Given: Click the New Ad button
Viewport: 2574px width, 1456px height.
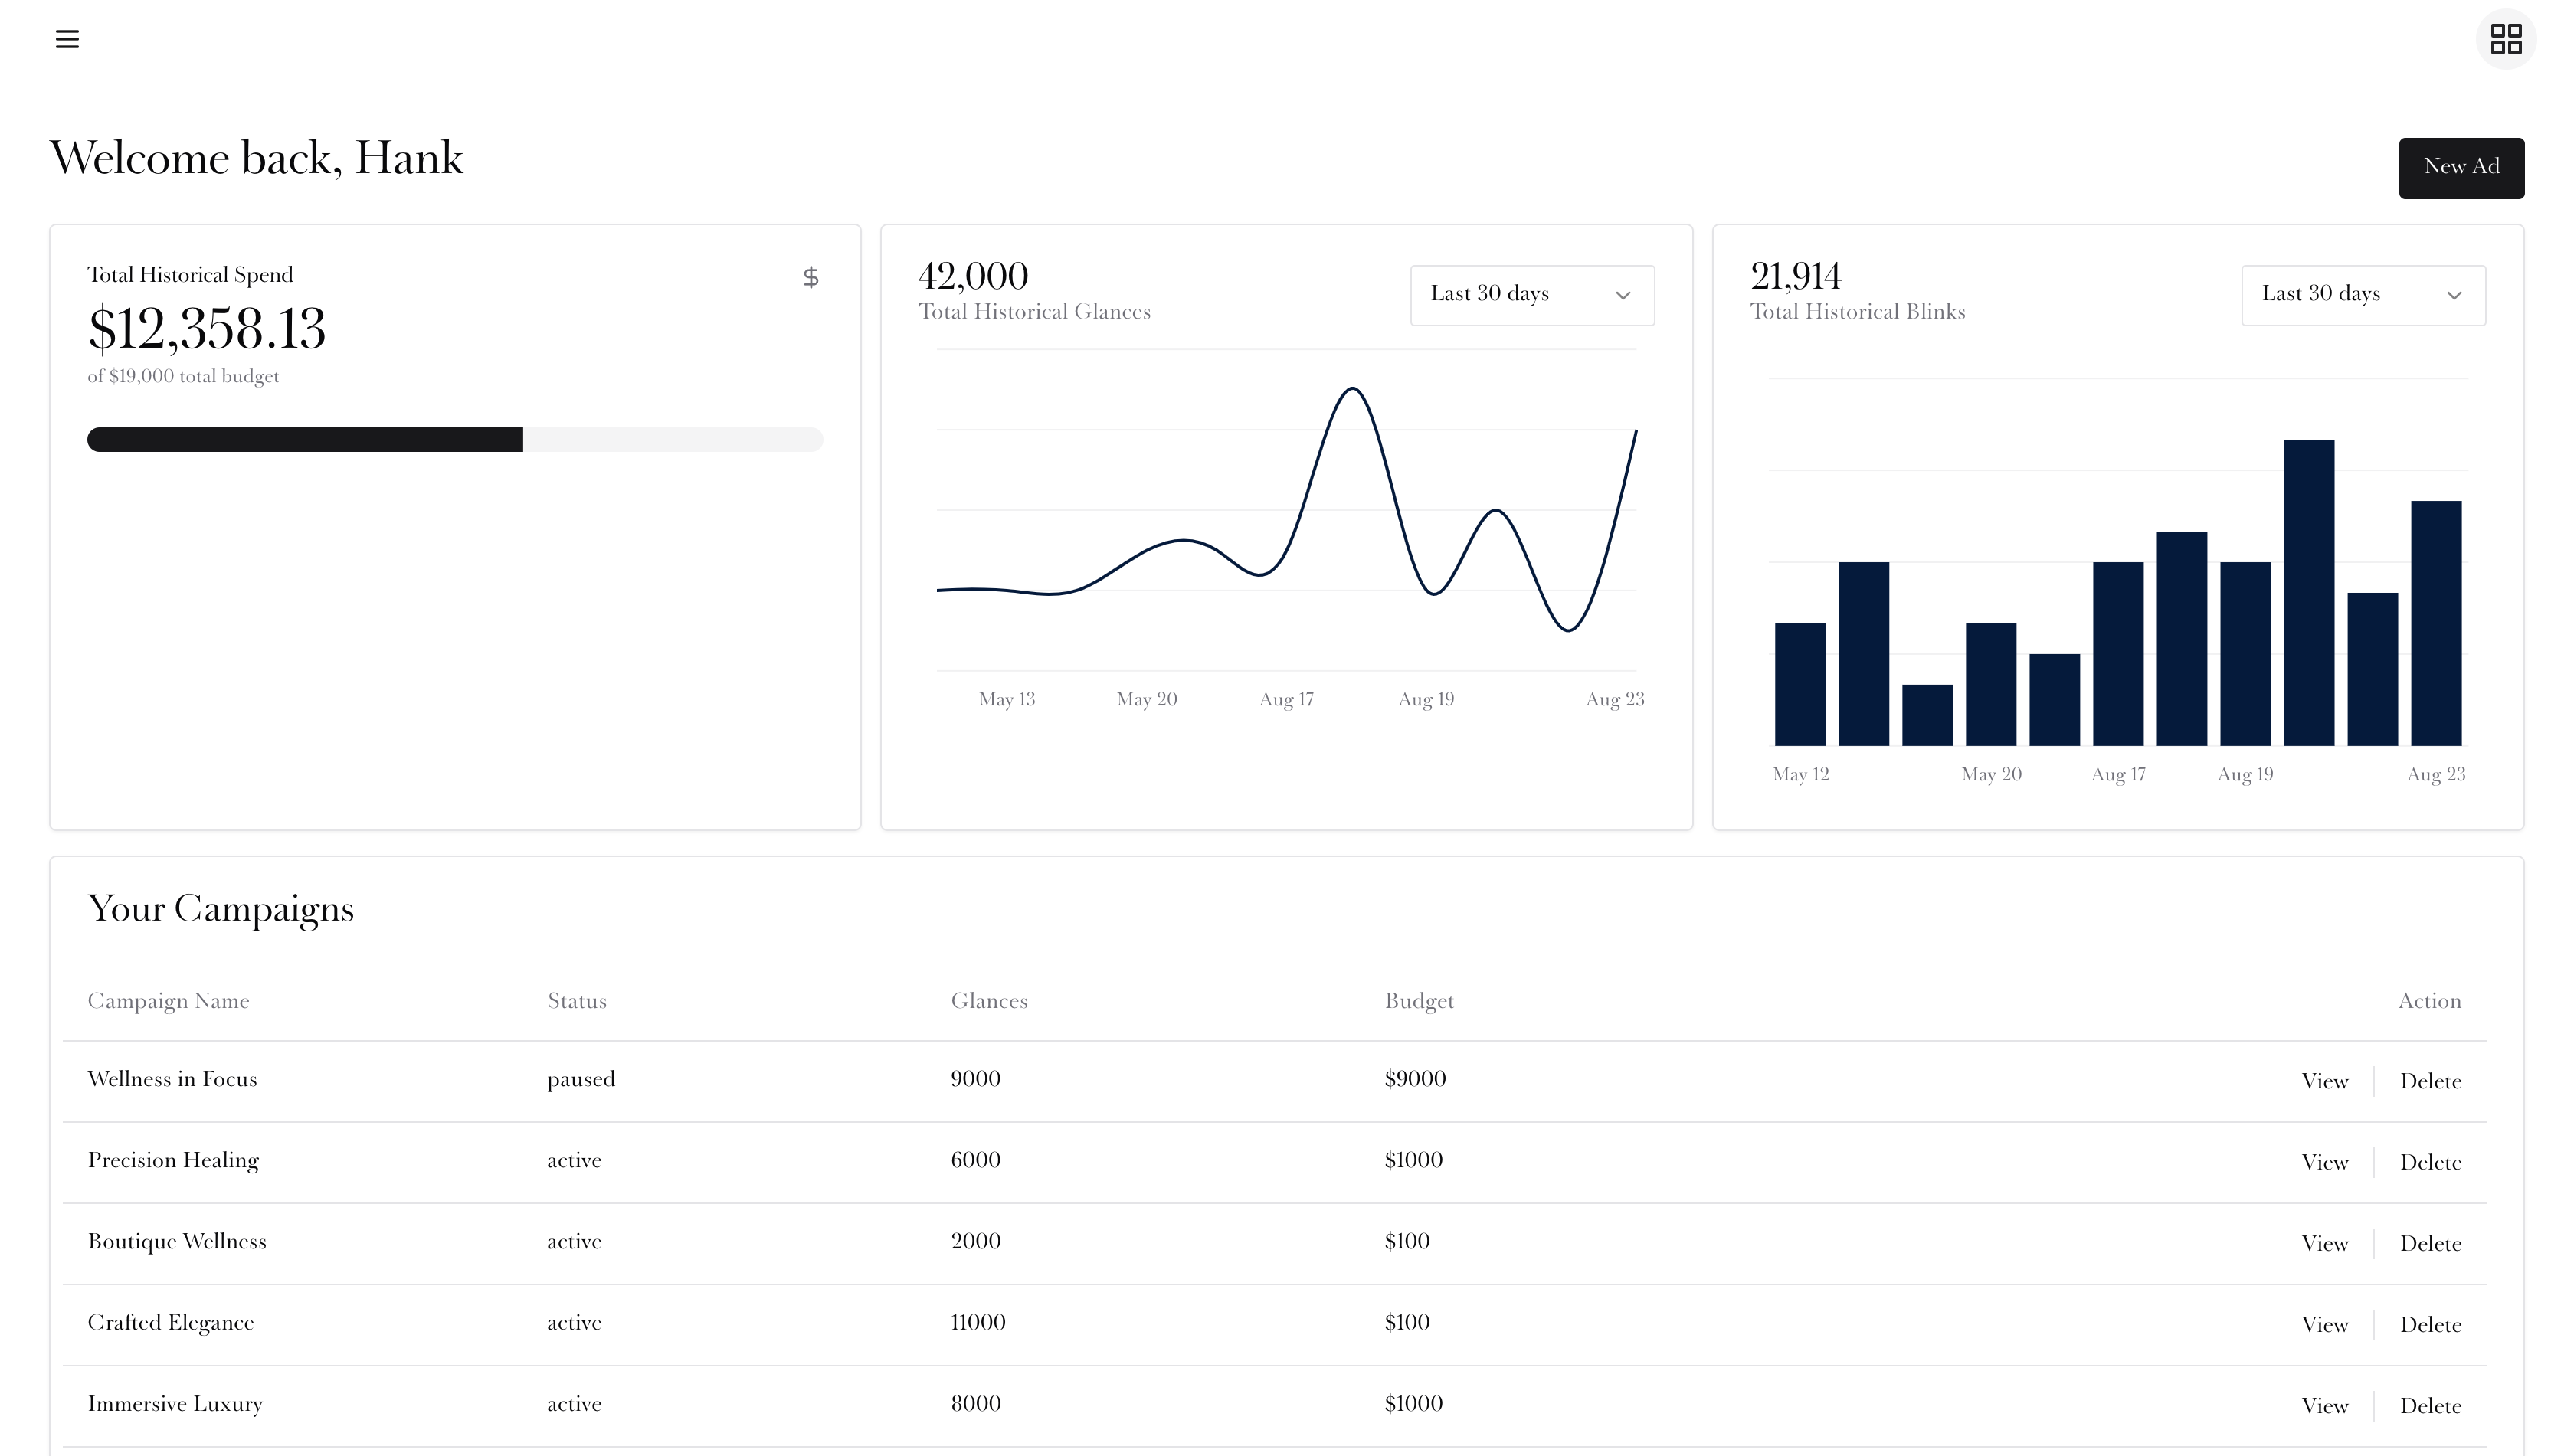Looking at the screenshot, I should 2460,167.
